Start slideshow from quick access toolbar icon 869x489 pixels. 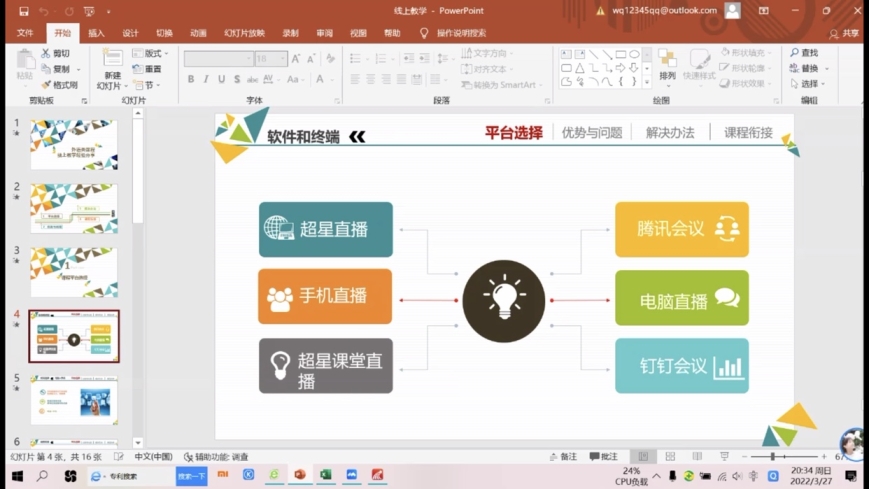click(x=89, y=11)
